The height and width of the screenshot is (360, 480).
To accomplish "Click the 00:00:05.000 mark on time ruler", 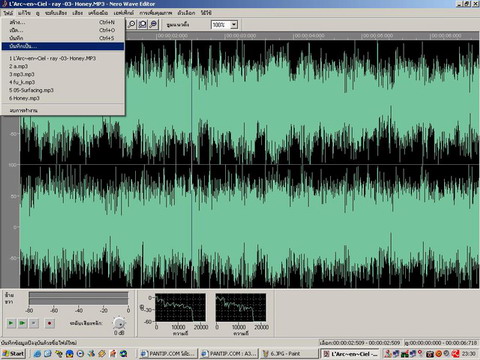I will 377,36.
